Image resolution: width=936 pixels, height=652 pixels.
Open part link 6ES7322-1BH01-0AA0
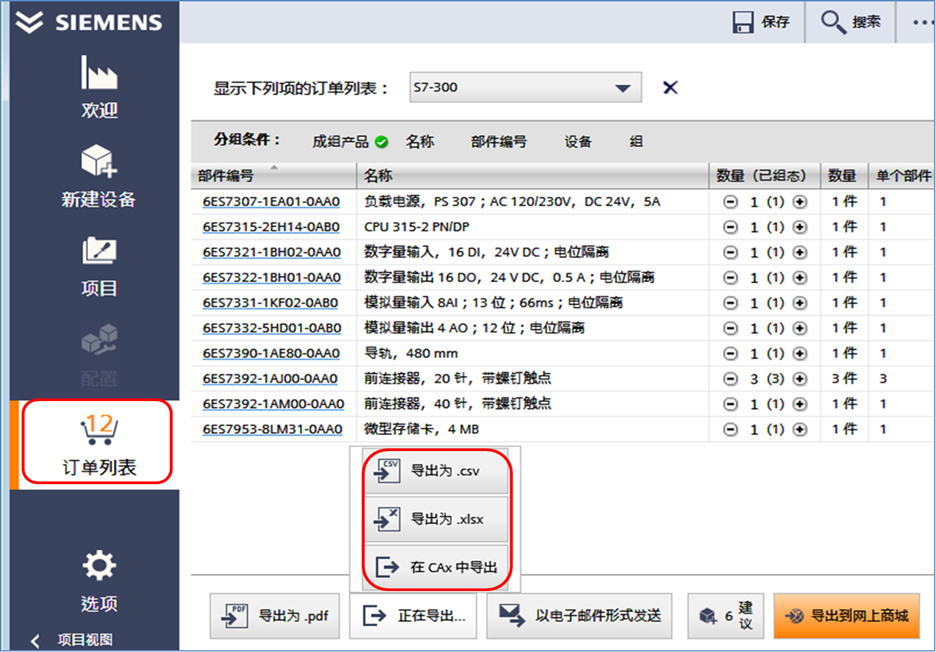272,278
